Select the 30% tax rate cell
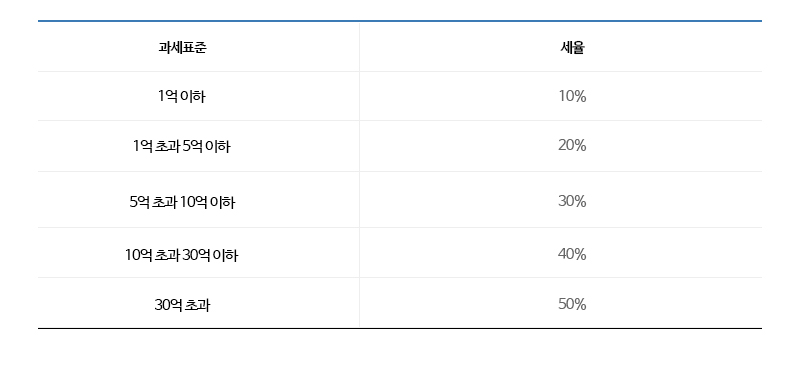800x367 pixels. [572, 202]
